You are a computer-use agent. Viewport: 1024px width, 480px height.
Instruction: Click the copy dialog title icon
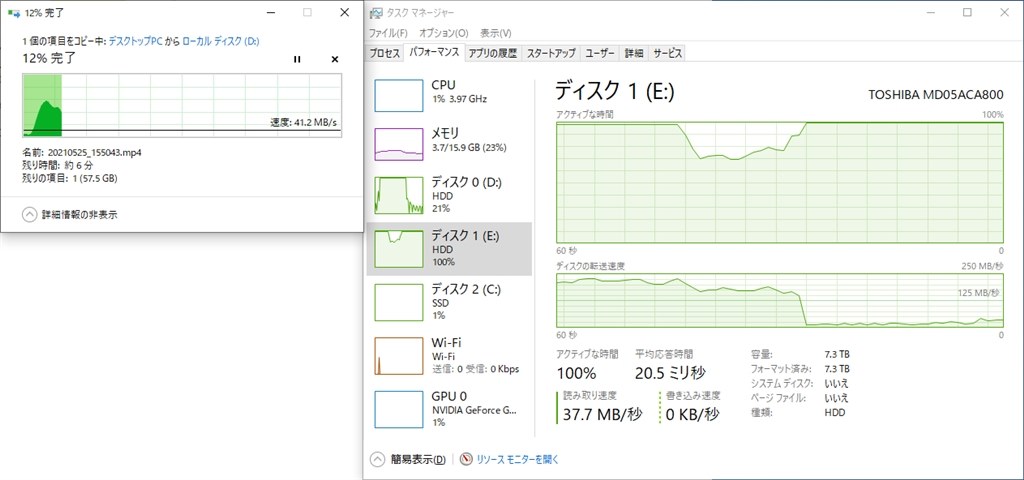pyautogui.click(x=14, y=12)
